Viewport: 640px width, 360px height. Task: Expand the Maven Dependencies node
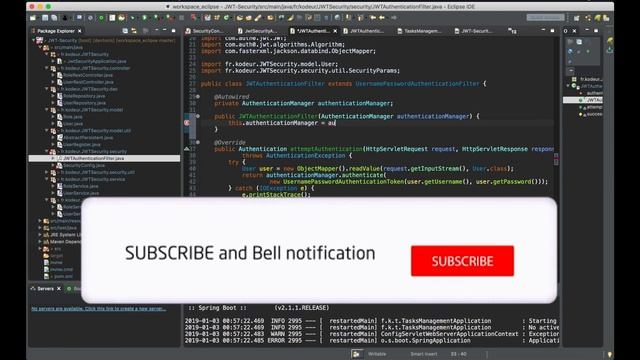point(40,242)
